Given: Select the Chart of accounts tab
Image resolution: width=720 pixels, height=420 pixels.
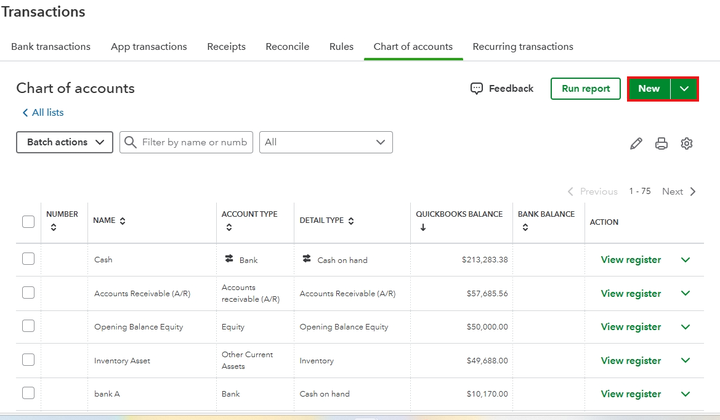Looking at the screenshot, I should [413, 47].
